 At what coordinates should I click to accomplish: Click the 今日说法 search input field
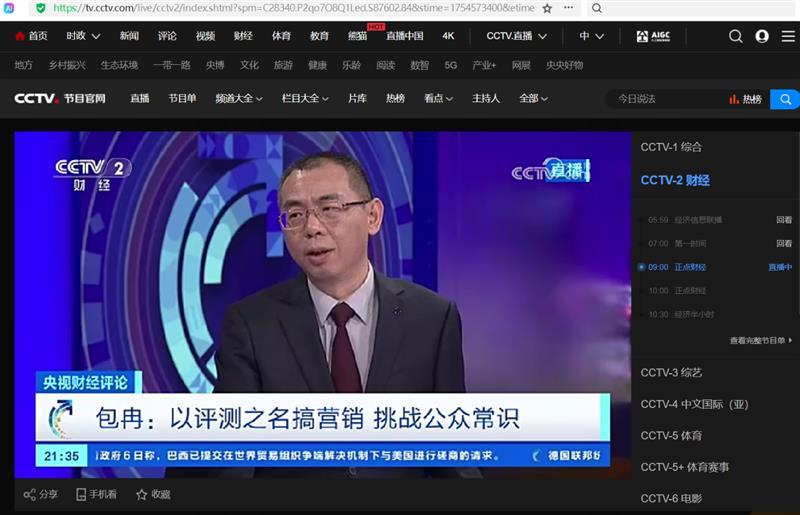668,99
